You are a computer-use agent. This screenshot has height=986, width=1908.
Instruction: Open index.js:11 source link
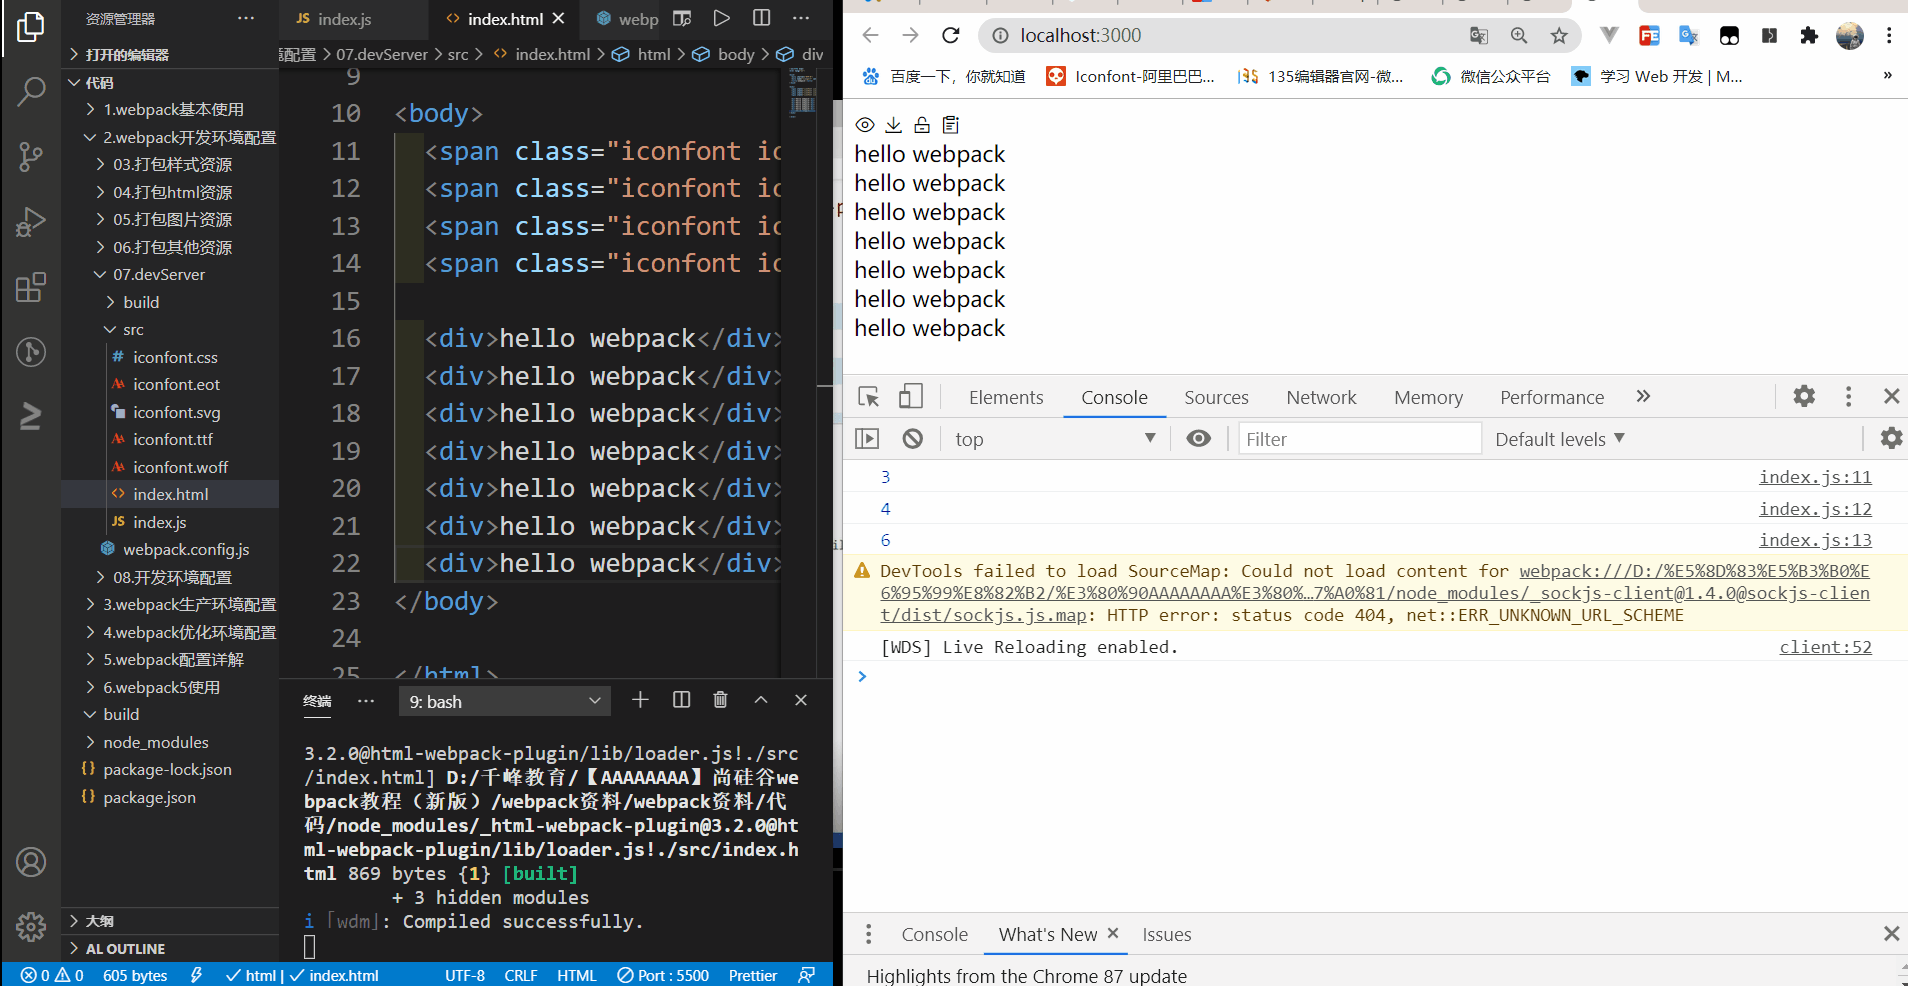coord(1815,477)
